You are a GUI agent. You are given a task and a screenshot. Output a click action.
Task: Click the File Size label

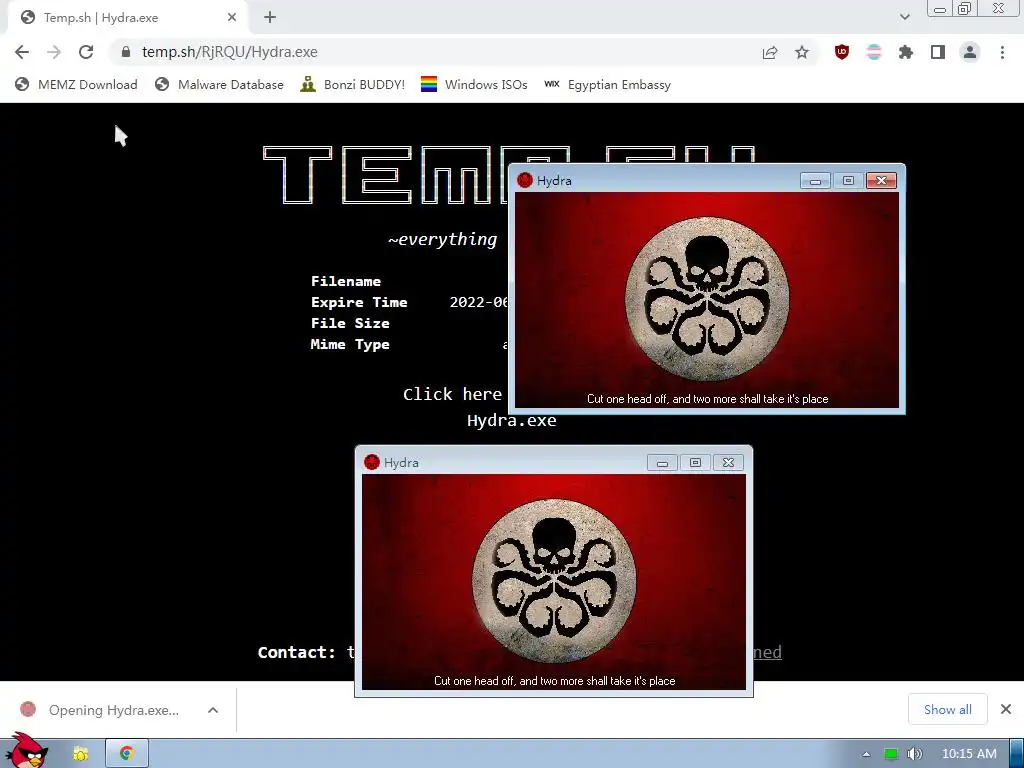[x=350, y=323]
